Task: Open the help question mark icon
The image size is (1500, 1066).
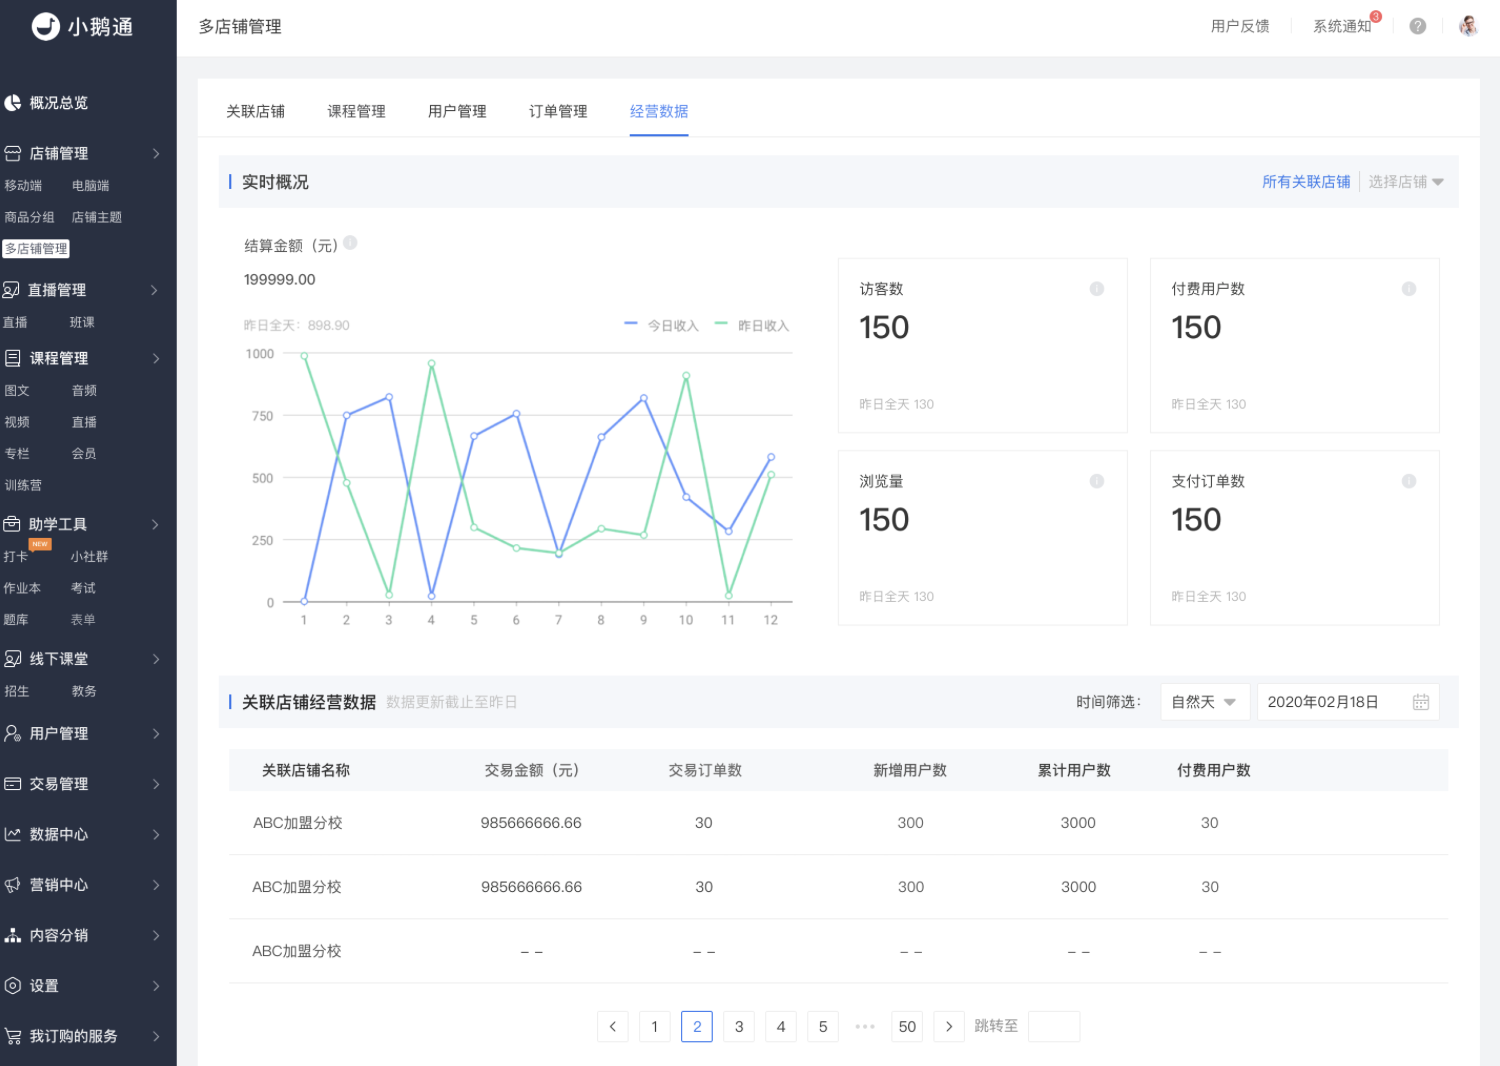Action: click(1418, 26)
